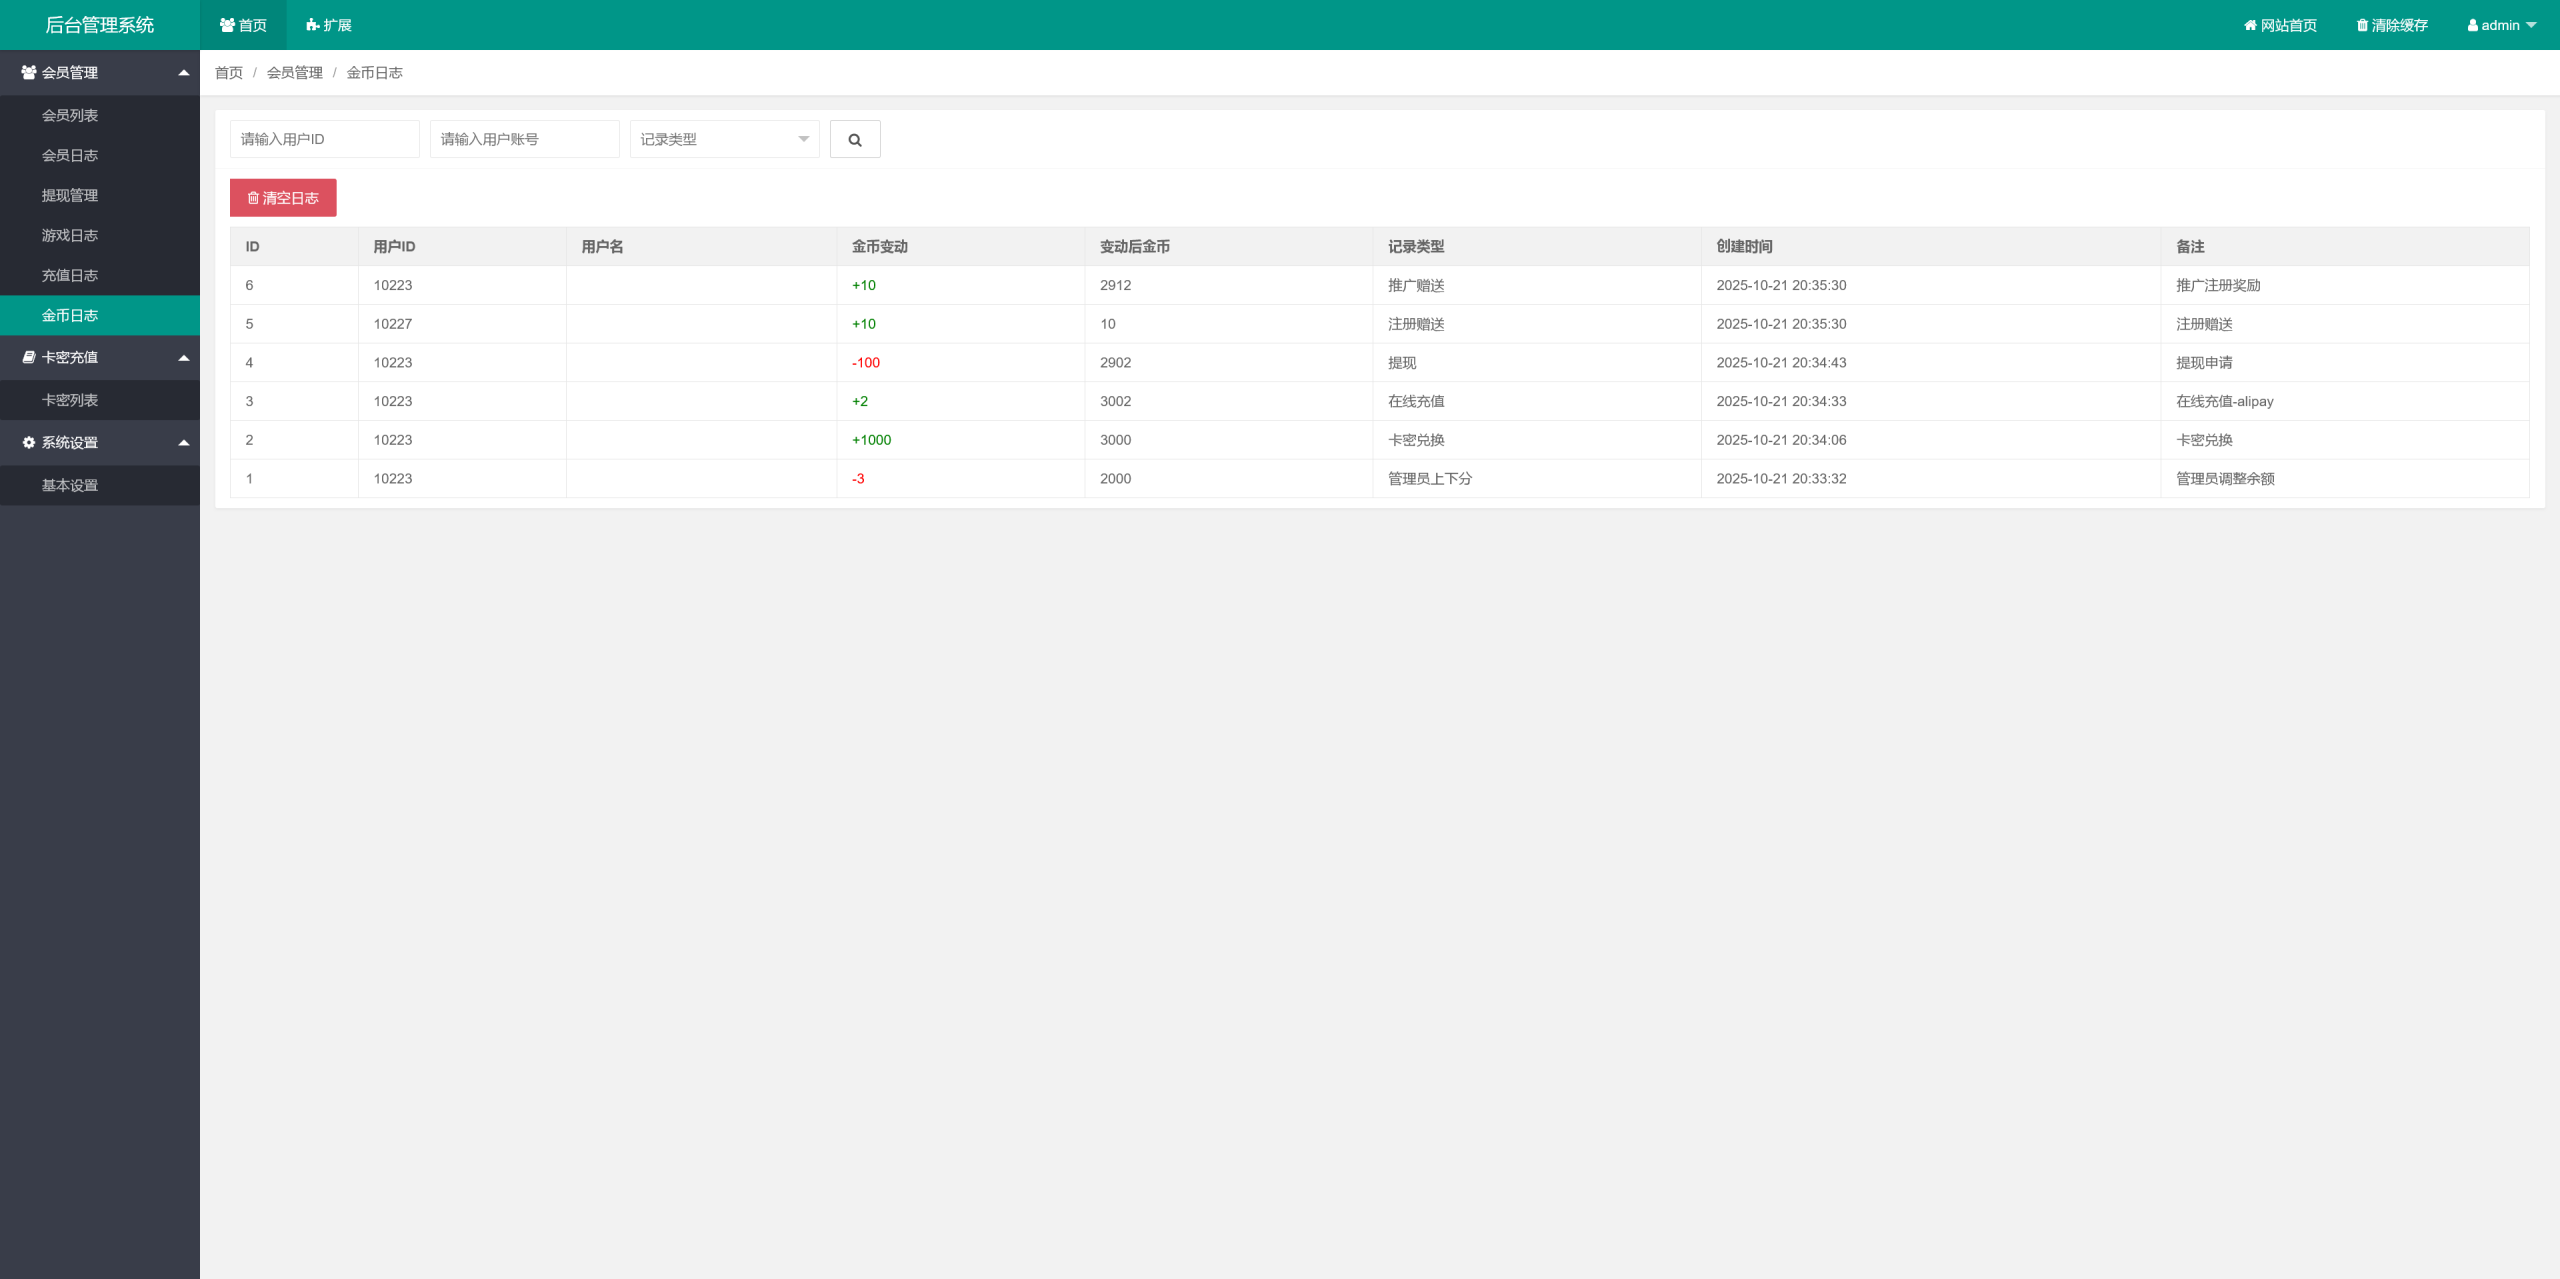The width and height of the screenshot is (2560, 1279).
Task: Collapse the 卡密充值 sidebar group
Action: [100, 358]
